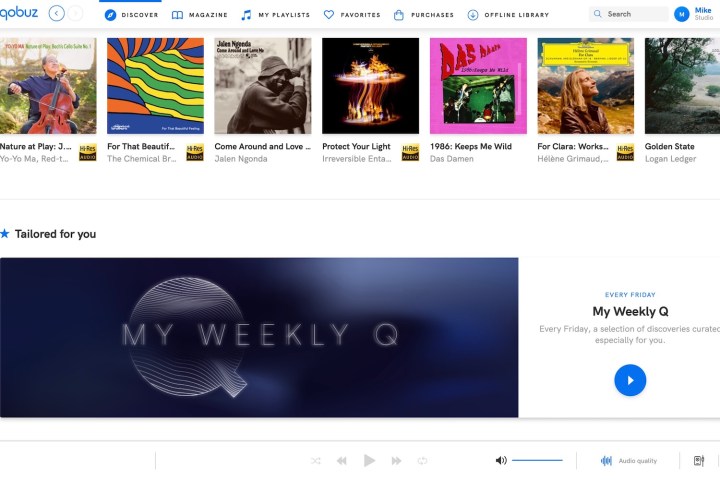Open the Magazine tab
720x480 pixels.
(199, 15)
